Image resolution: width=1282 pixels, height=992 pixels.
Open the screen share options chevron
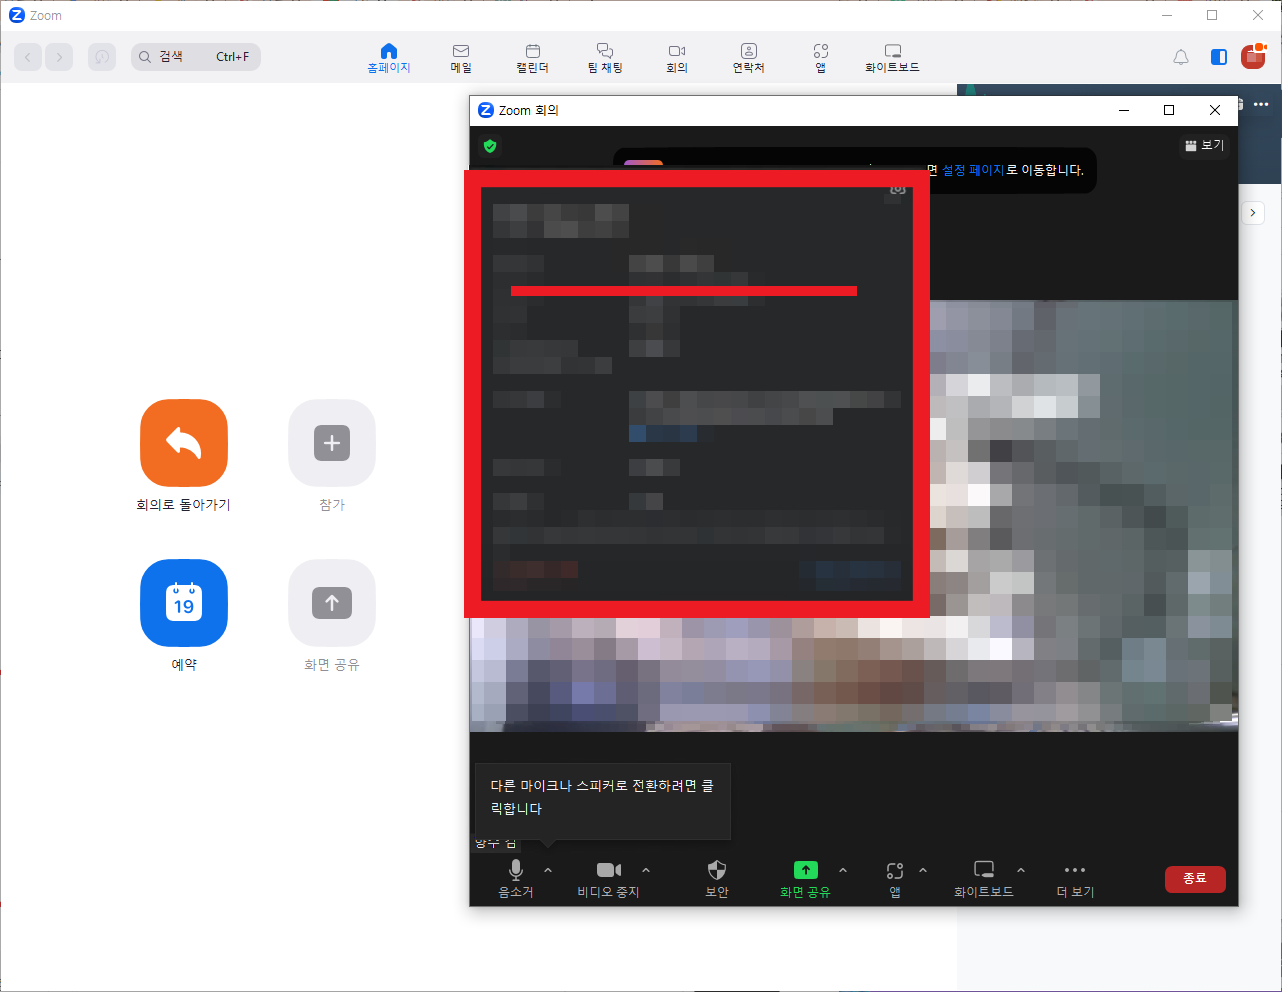pos(842,869)
